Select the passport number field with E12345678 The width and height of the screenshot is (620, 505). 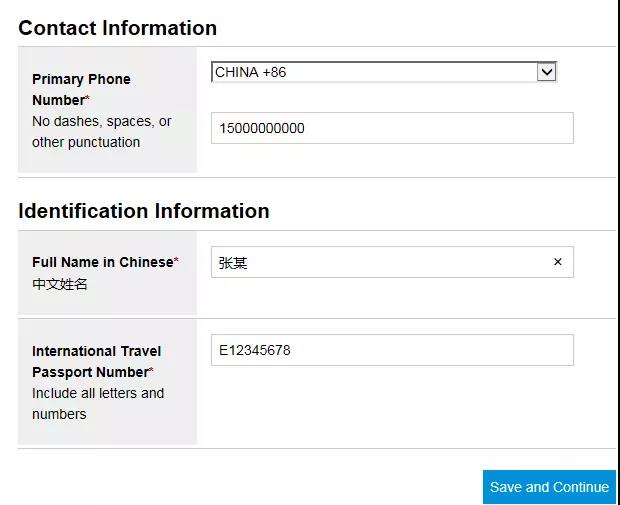pyautogui.click(x=392, y=350)
